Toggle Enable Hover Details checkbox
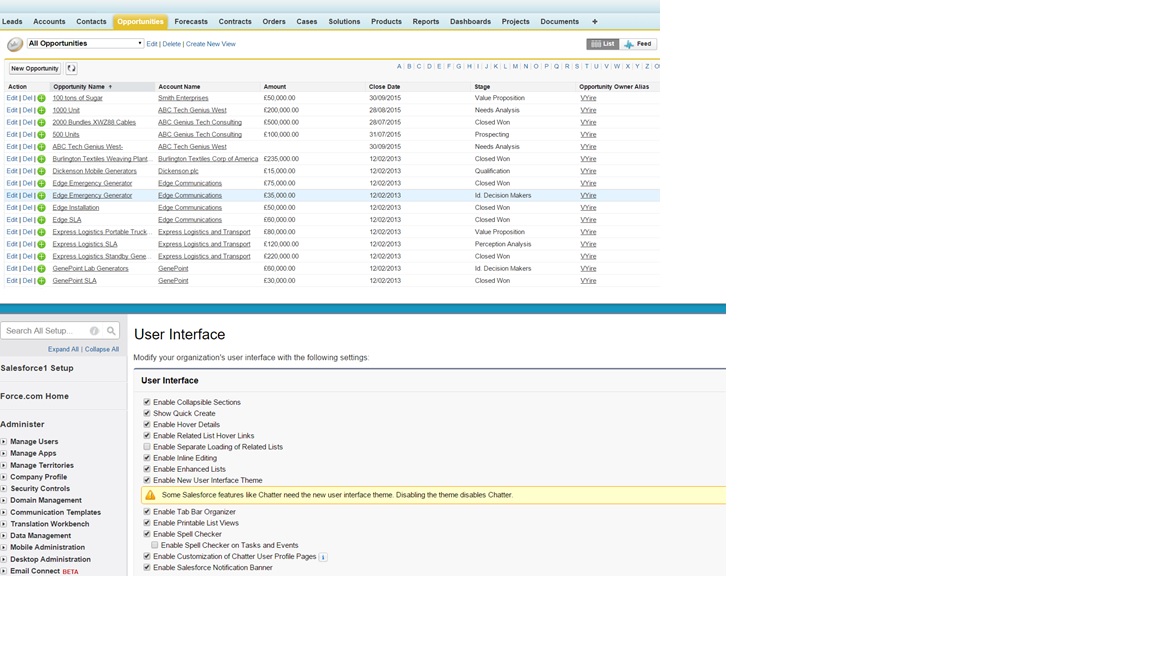Screen dimensions: 1152x648 point(147,424)
